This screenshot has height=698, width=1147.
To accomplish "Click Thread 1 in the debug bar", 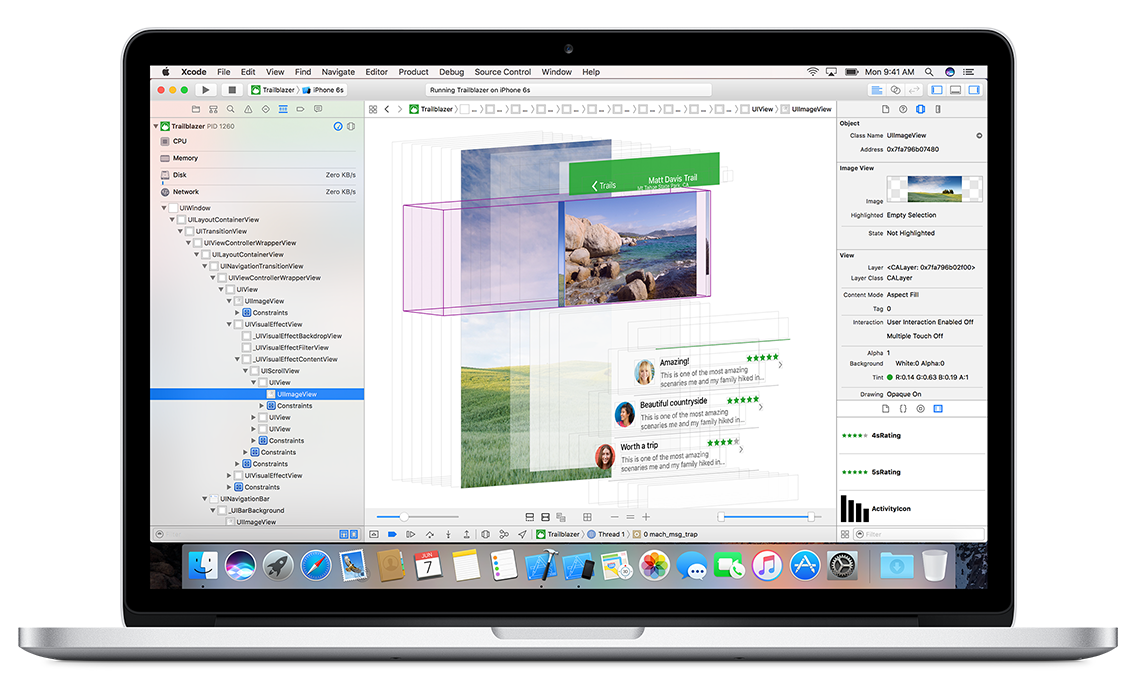I will click(606, 535).
